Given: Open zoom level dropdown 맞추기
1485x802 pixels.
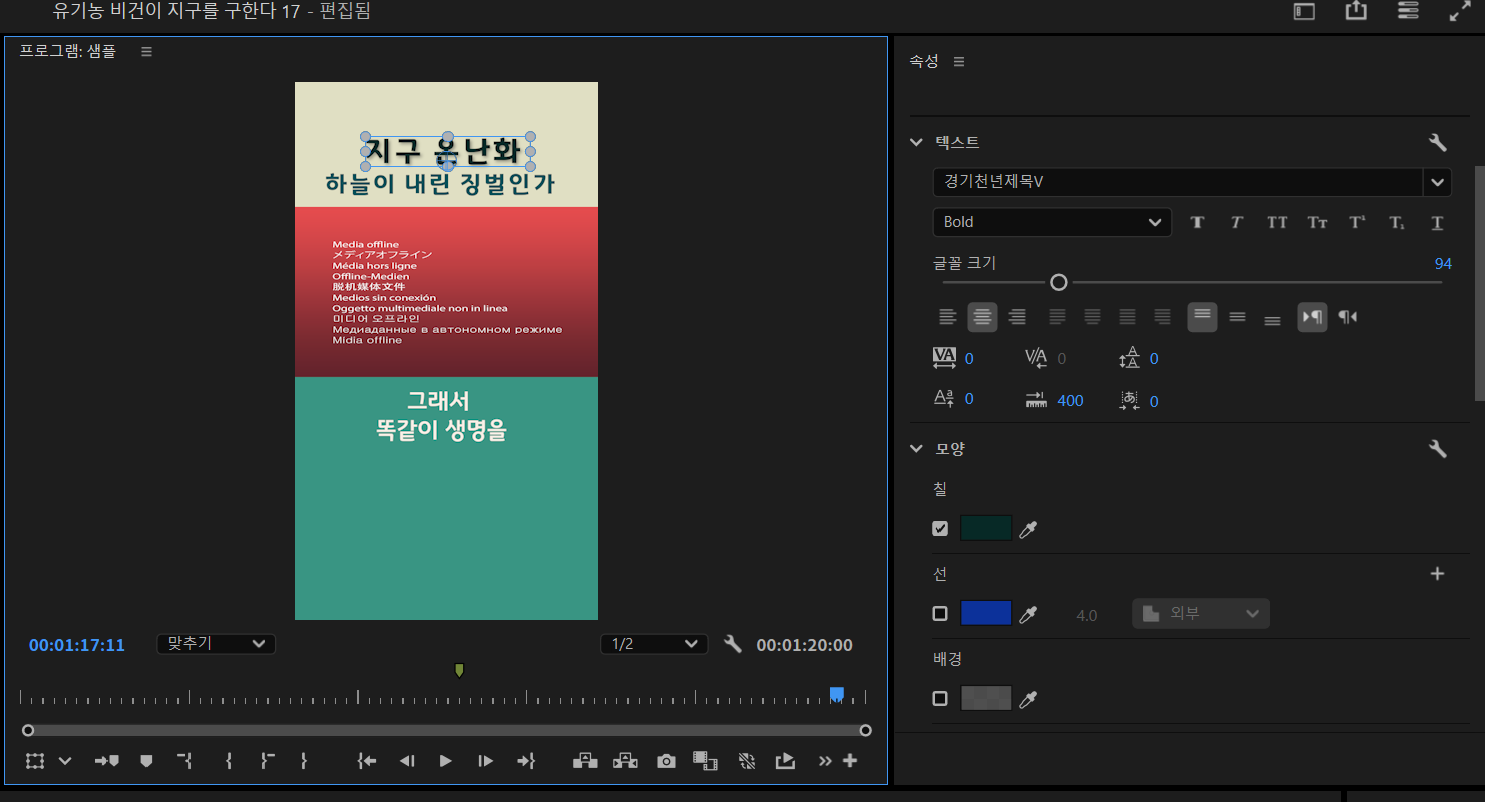Looking at the screenshot, I should [x=216, y=644].
